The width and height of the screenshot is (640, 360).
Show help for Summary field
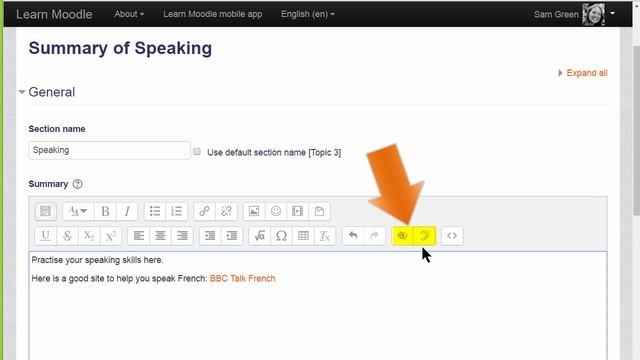(x=77, y=184)
